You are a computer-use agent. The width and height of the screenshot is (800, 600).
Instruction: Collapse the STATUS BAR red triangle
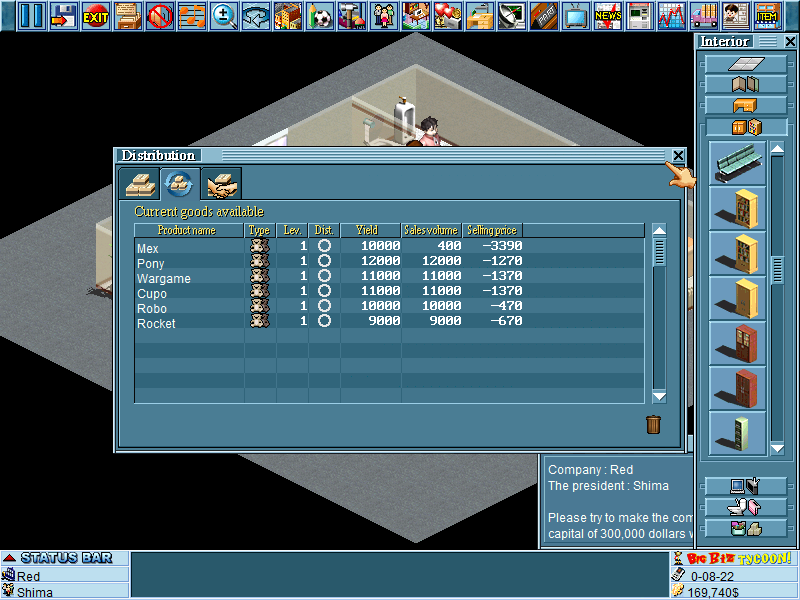9,558
